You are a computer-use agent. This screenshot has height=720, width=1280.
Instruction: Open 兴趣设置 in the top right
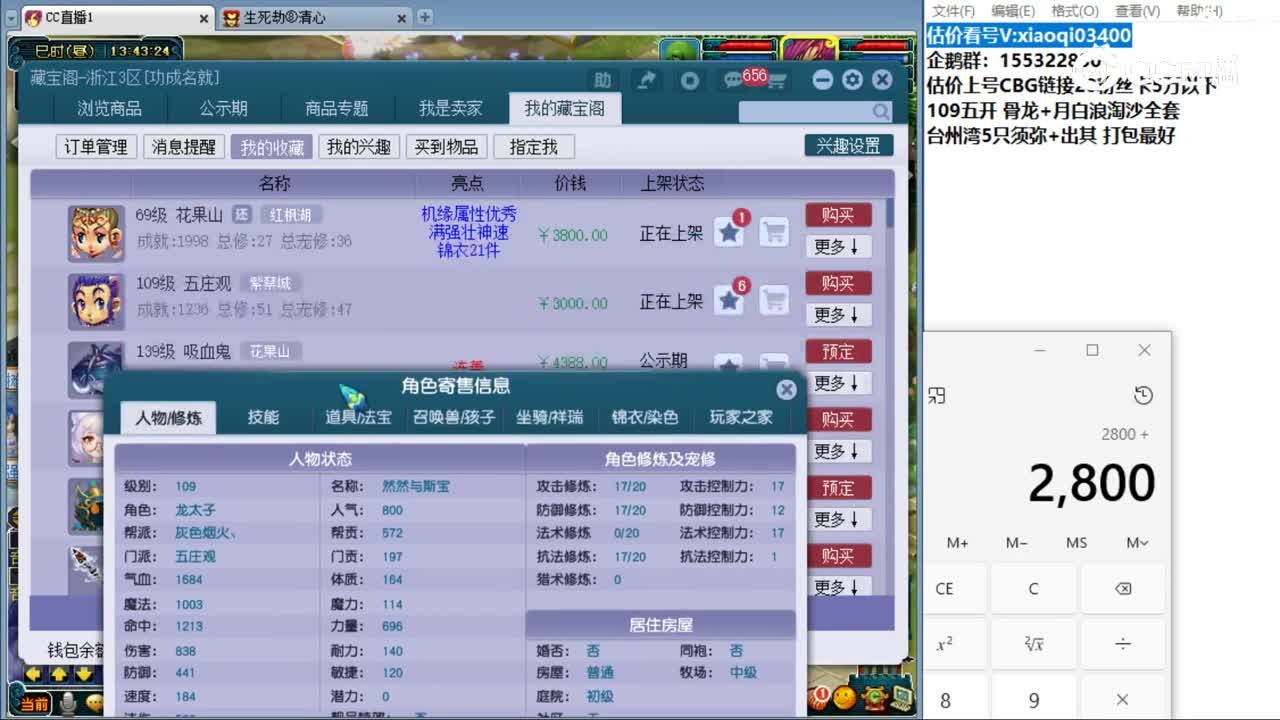coord(848,144)
